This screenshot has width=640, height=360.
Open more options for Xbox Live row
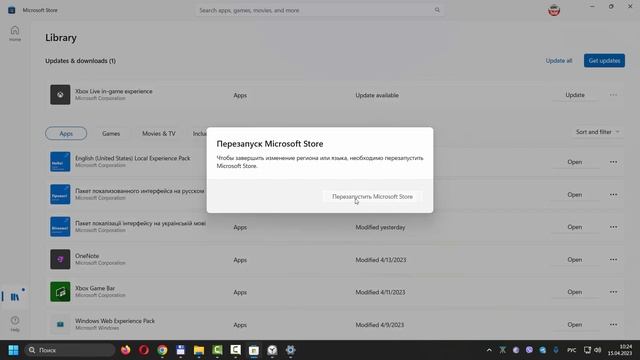tap(613, 95)
